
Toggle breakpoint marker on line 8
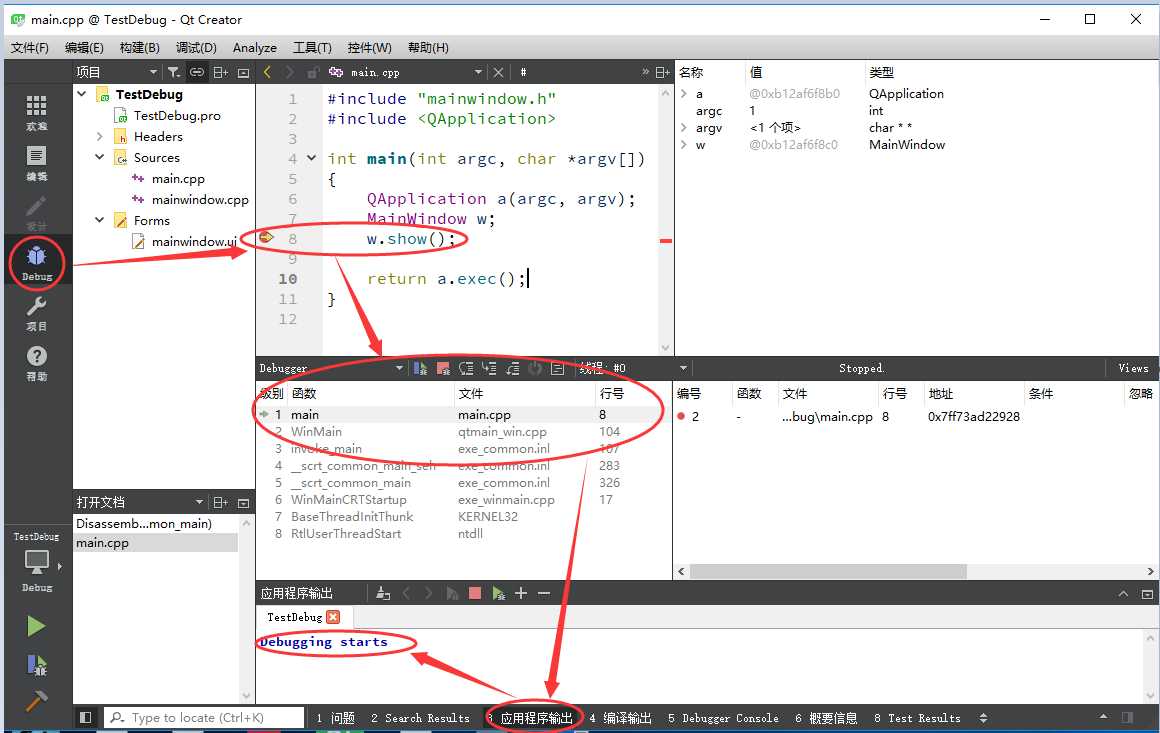tap(267, 237)
